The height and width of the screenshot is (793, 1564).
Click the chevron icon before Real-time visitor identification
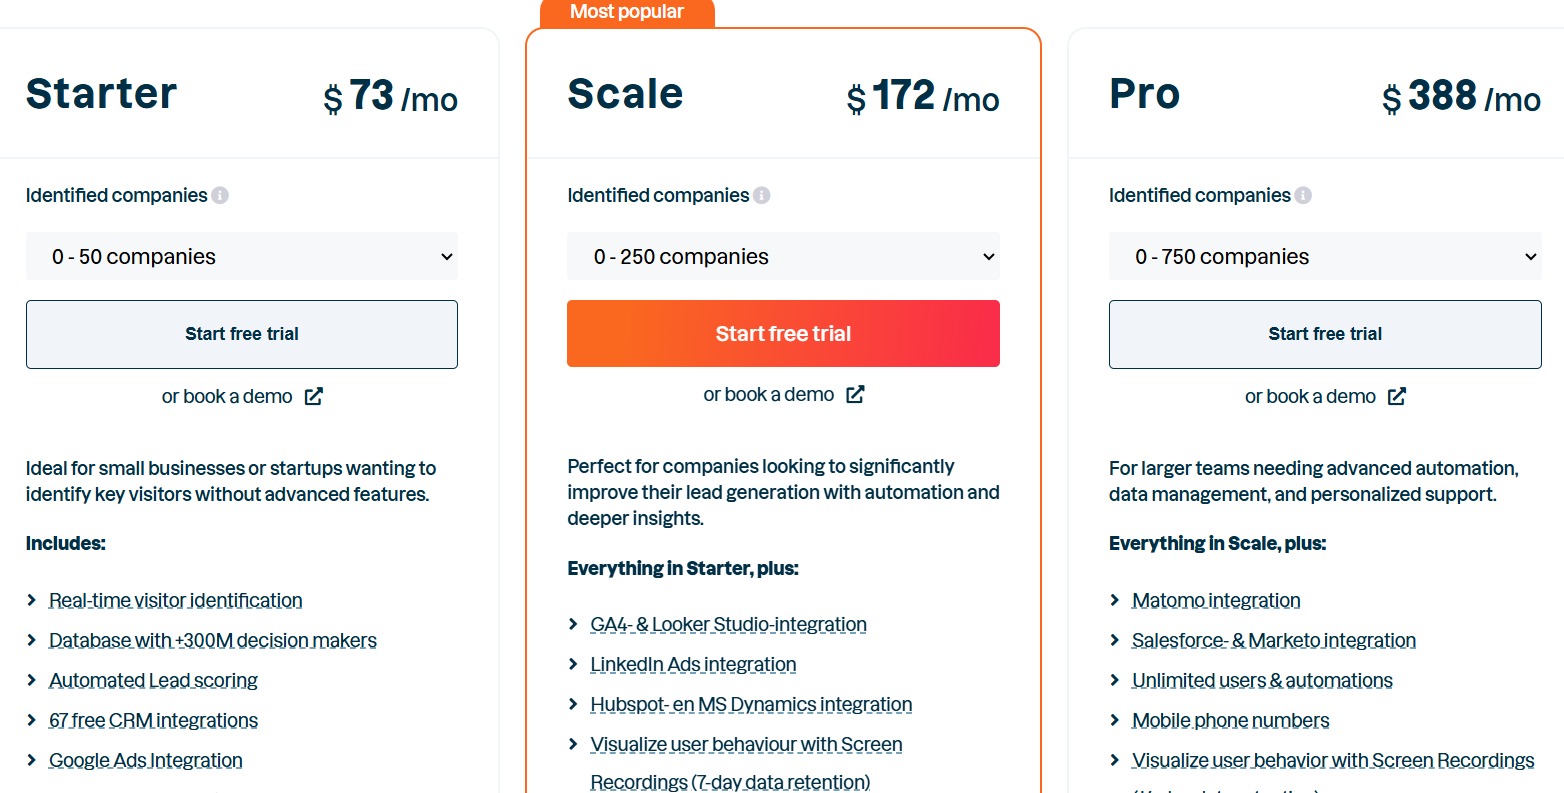point(32,600)
